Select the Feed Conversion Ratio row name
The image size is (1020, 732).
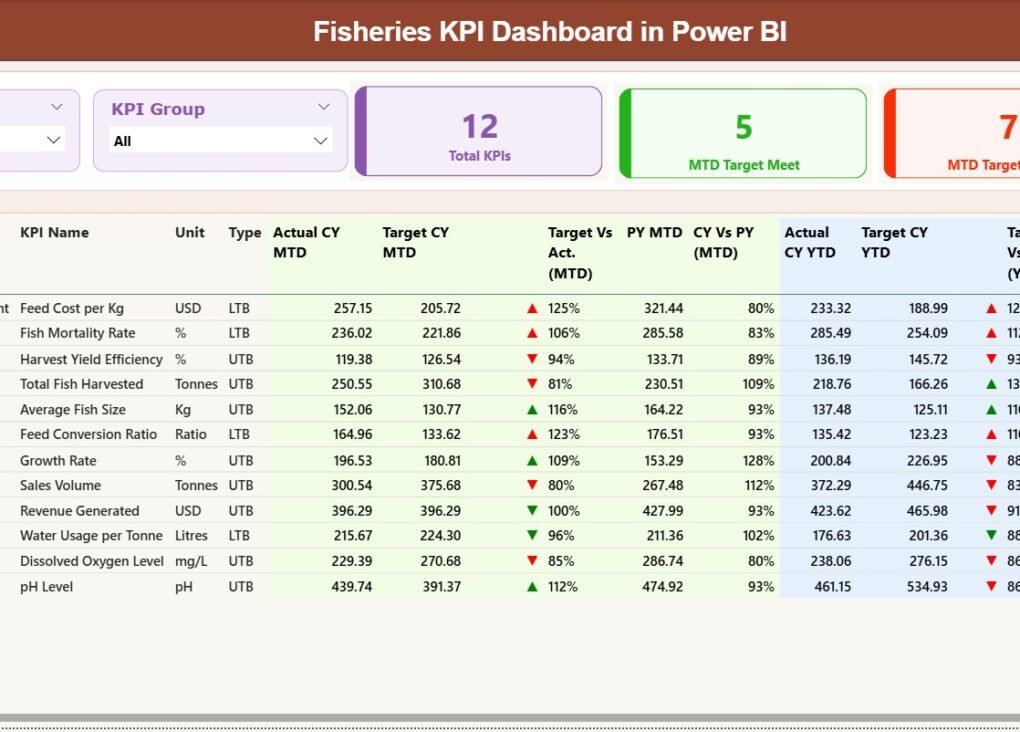[x=88, y=434]
